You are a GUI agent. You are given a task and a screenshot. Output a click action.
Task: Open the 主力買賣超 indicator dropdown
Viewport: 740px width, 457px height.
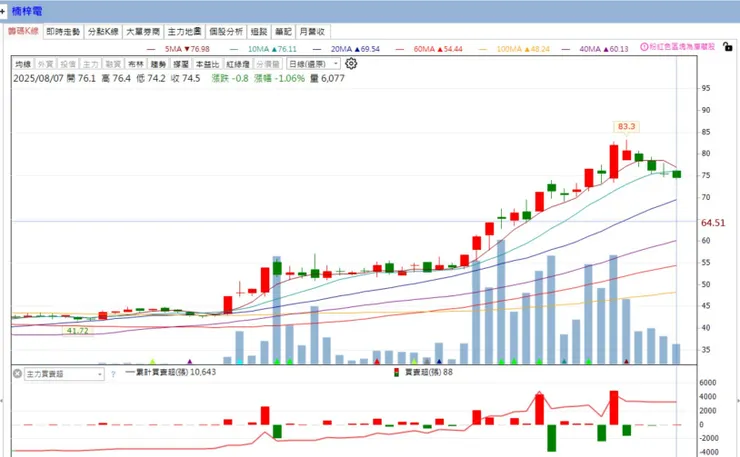click(64, 374)
